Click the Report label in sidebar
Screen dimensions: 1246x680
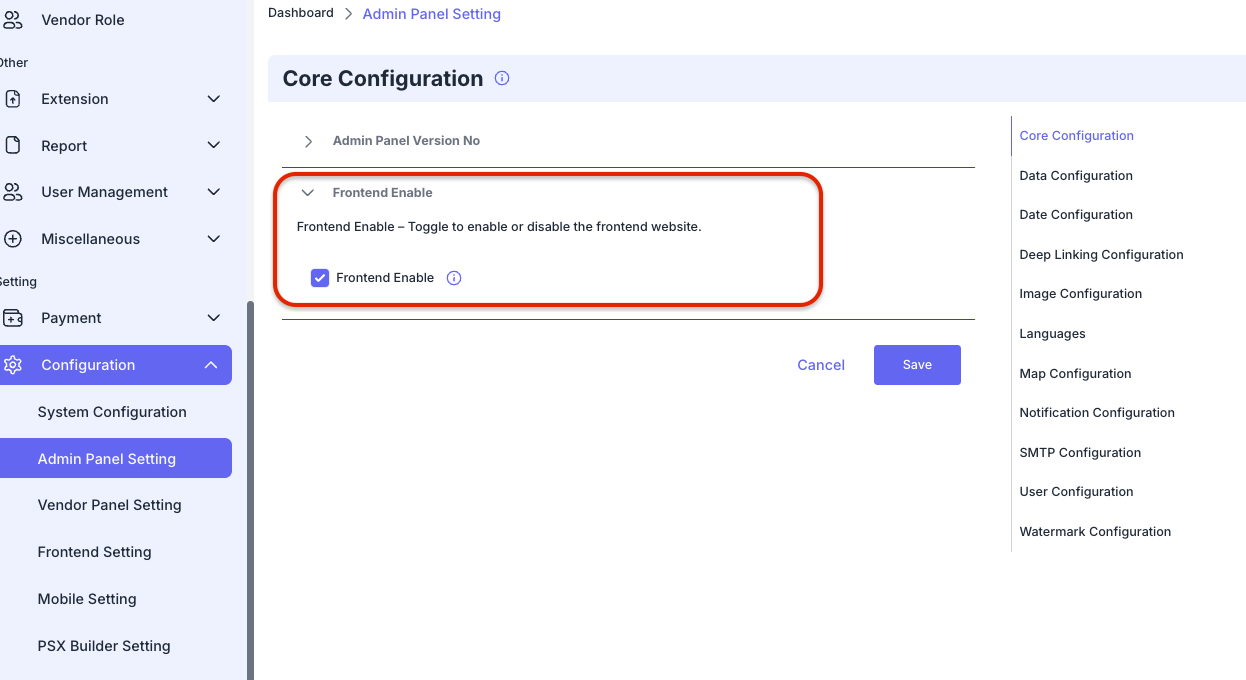pos(64,146)
